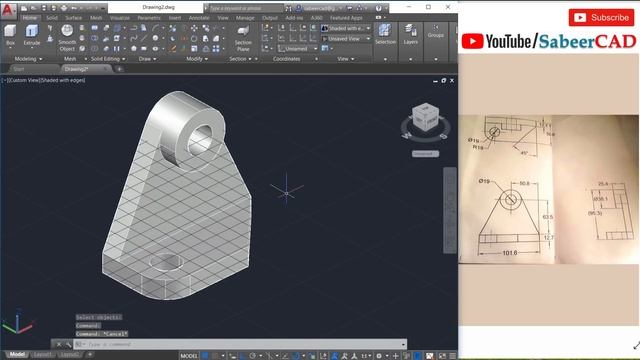Viewport: 640px width, 360px height.
Task: Open the workspace switching gear icon
Action: [x=379, y=356]
